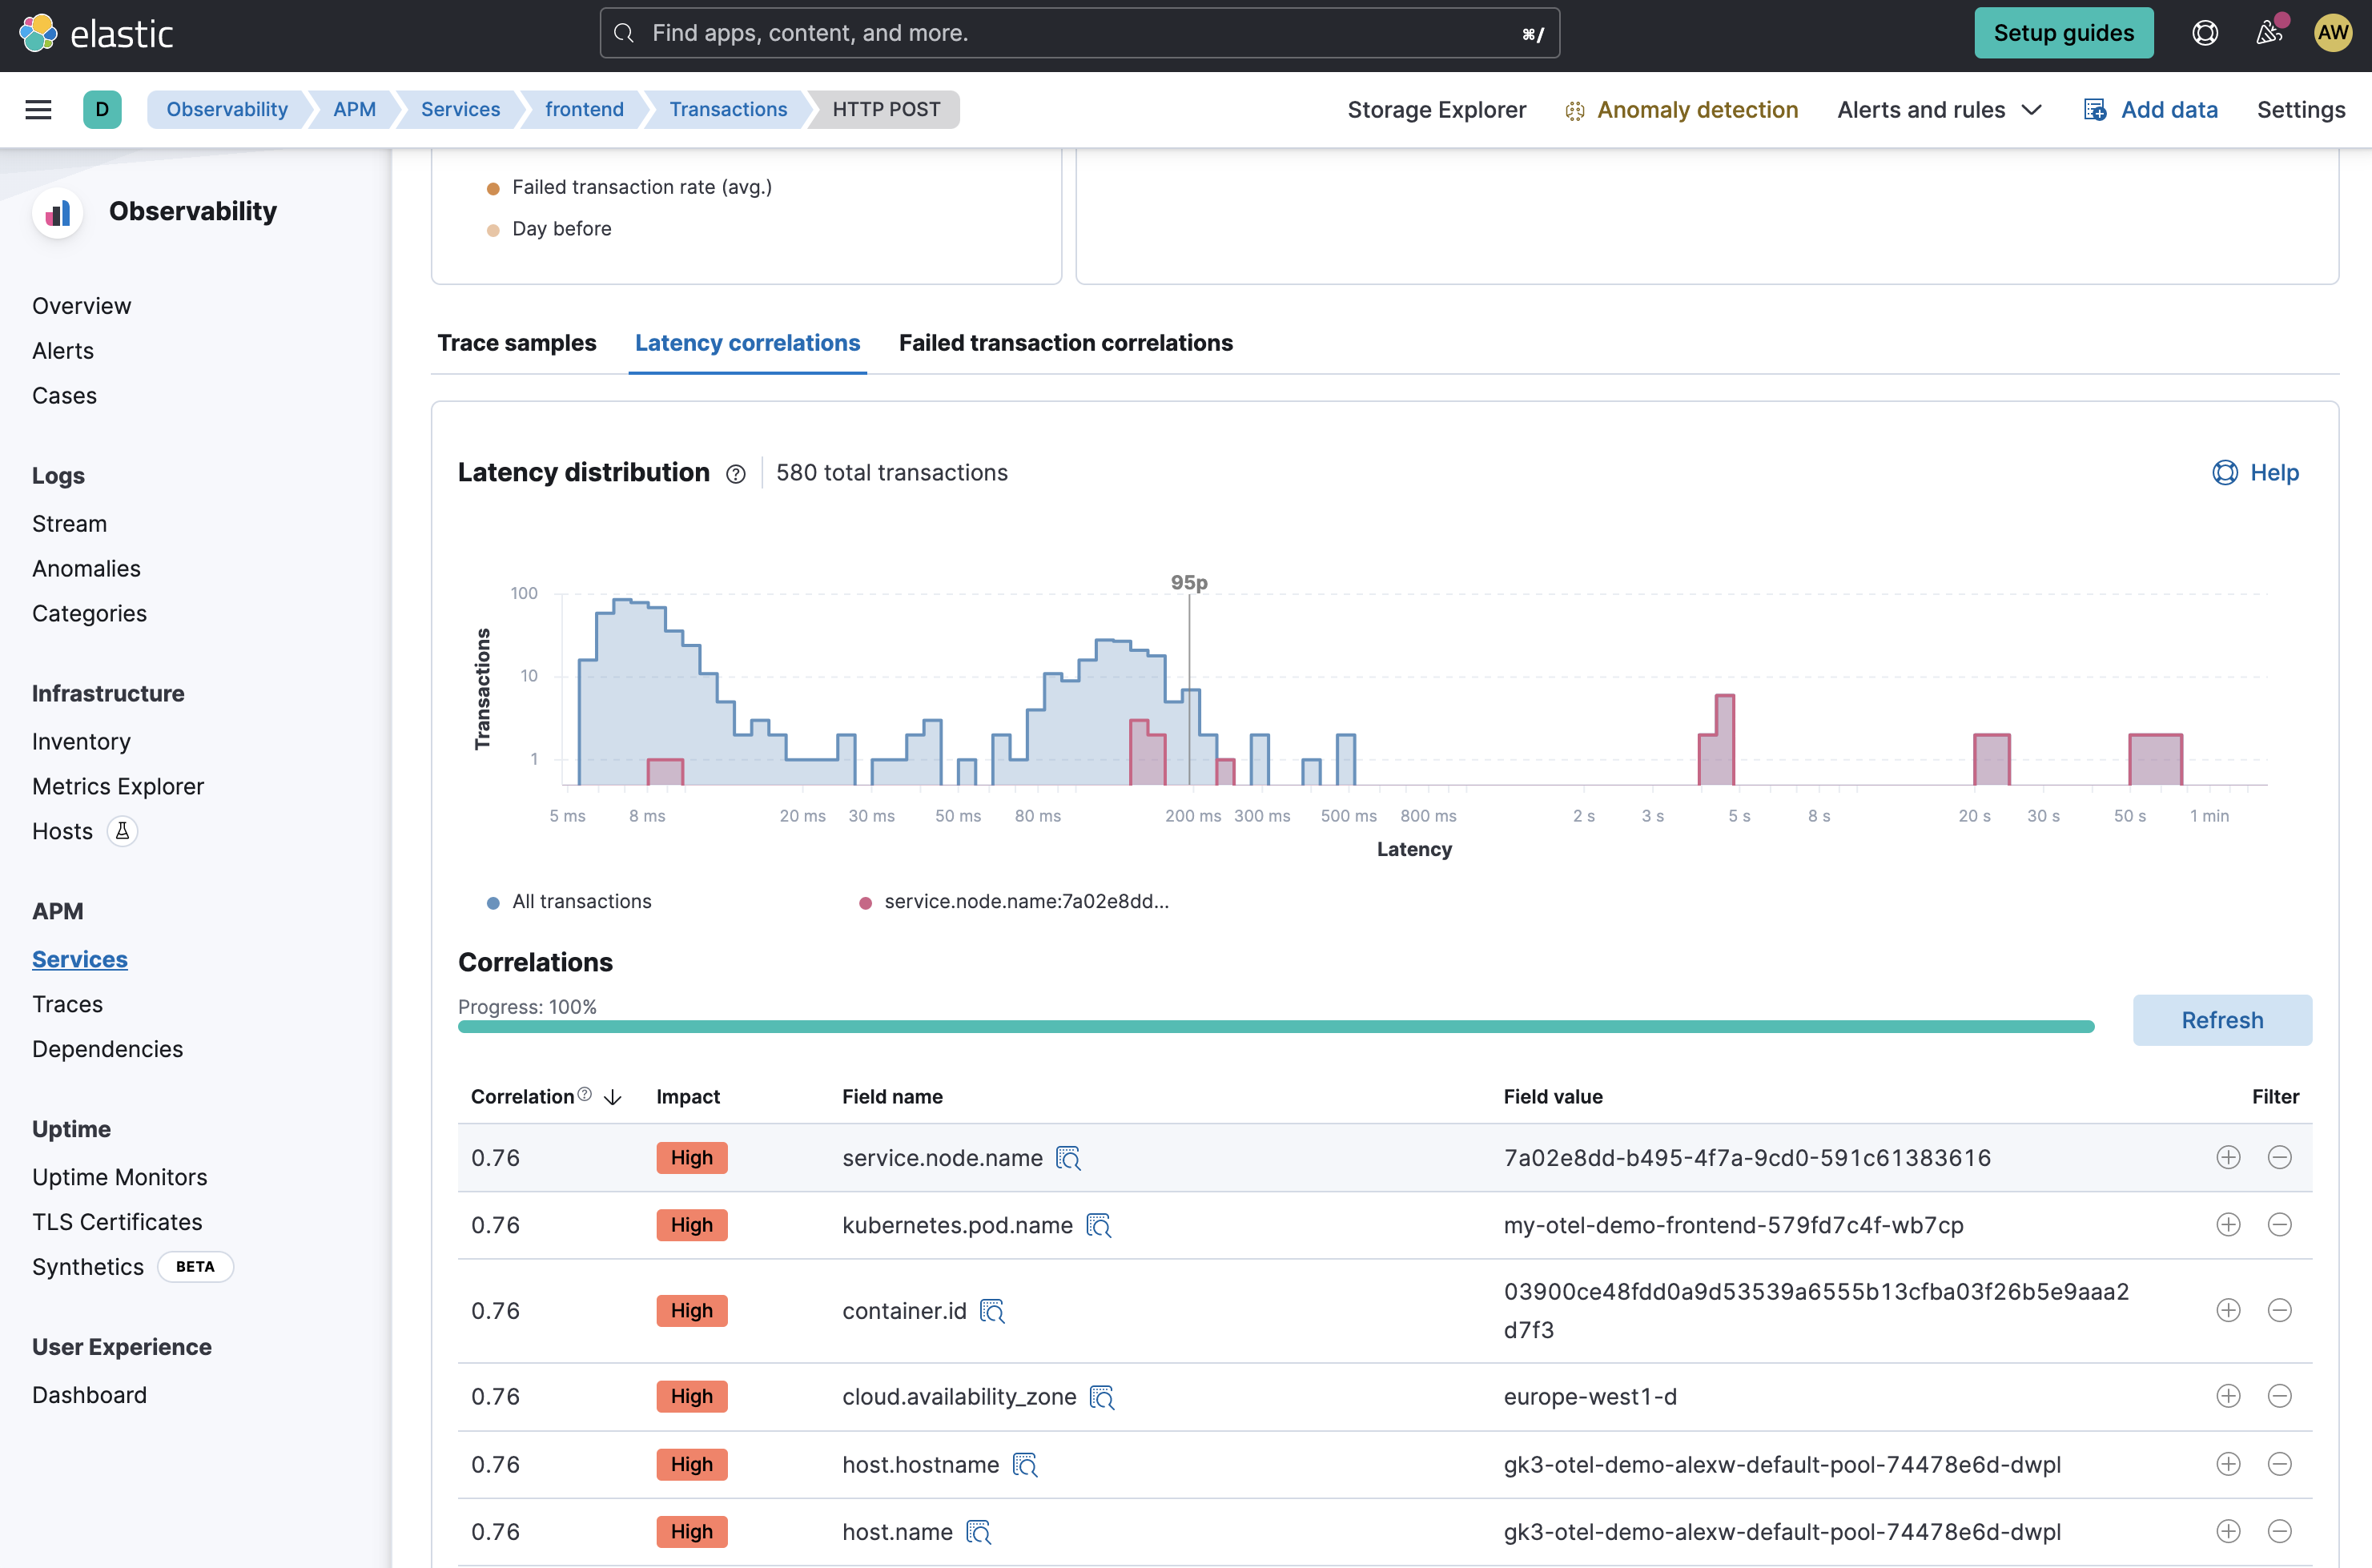Switch to Trace samples tab

click(x=517, y=343)
